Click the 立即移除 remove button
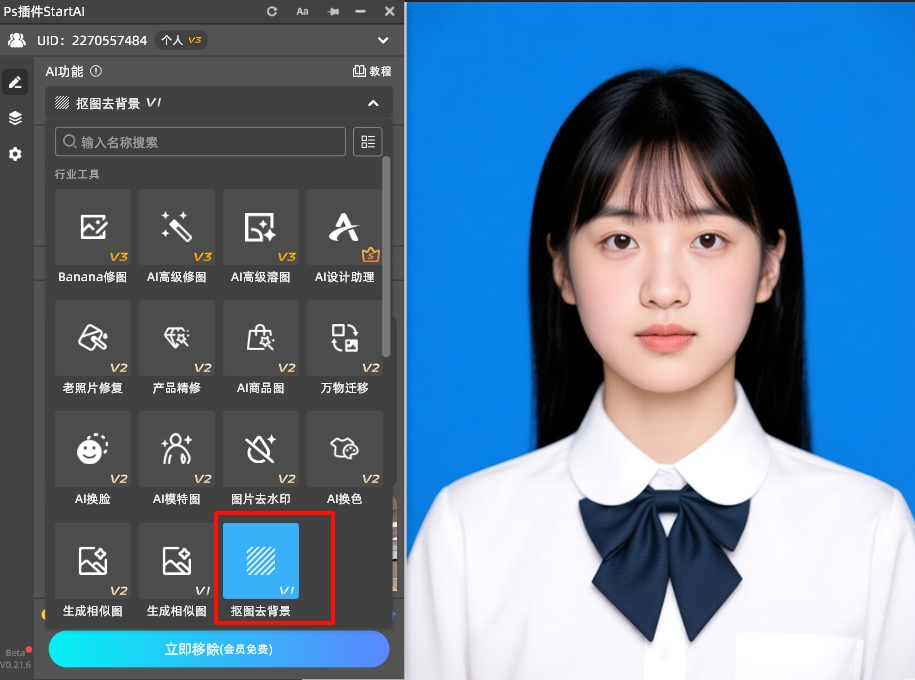 coord(219,649)
